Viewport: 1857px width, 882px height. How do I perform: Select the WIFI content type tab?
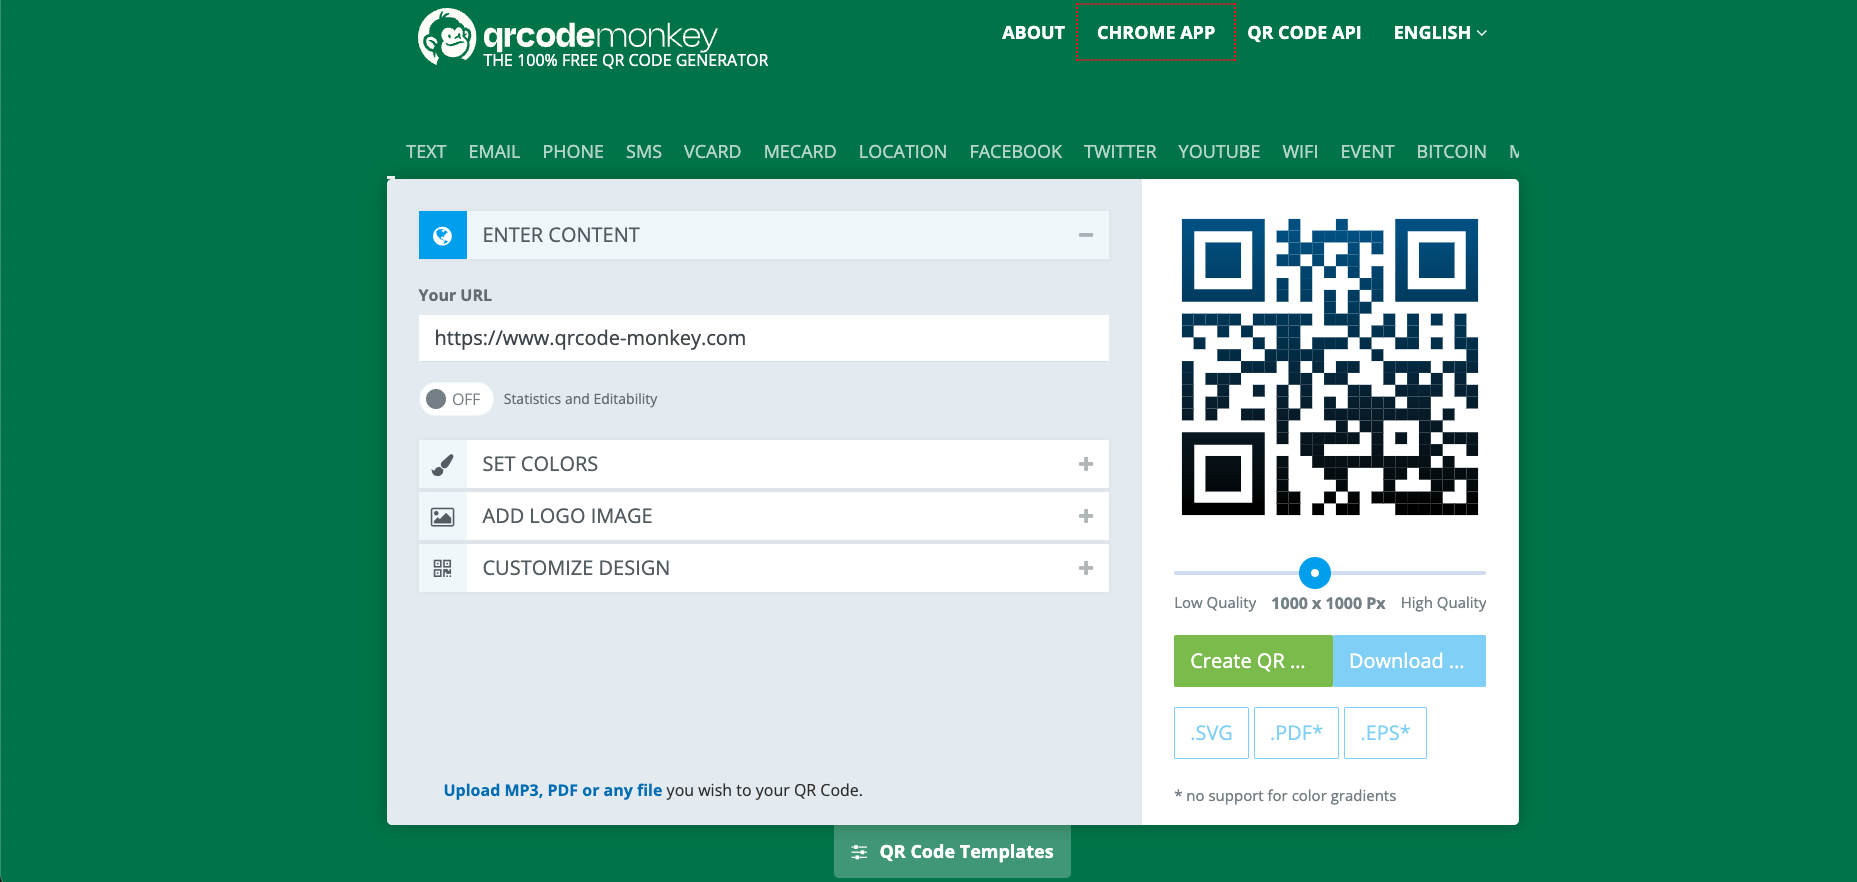click(x=1300, y=152)
